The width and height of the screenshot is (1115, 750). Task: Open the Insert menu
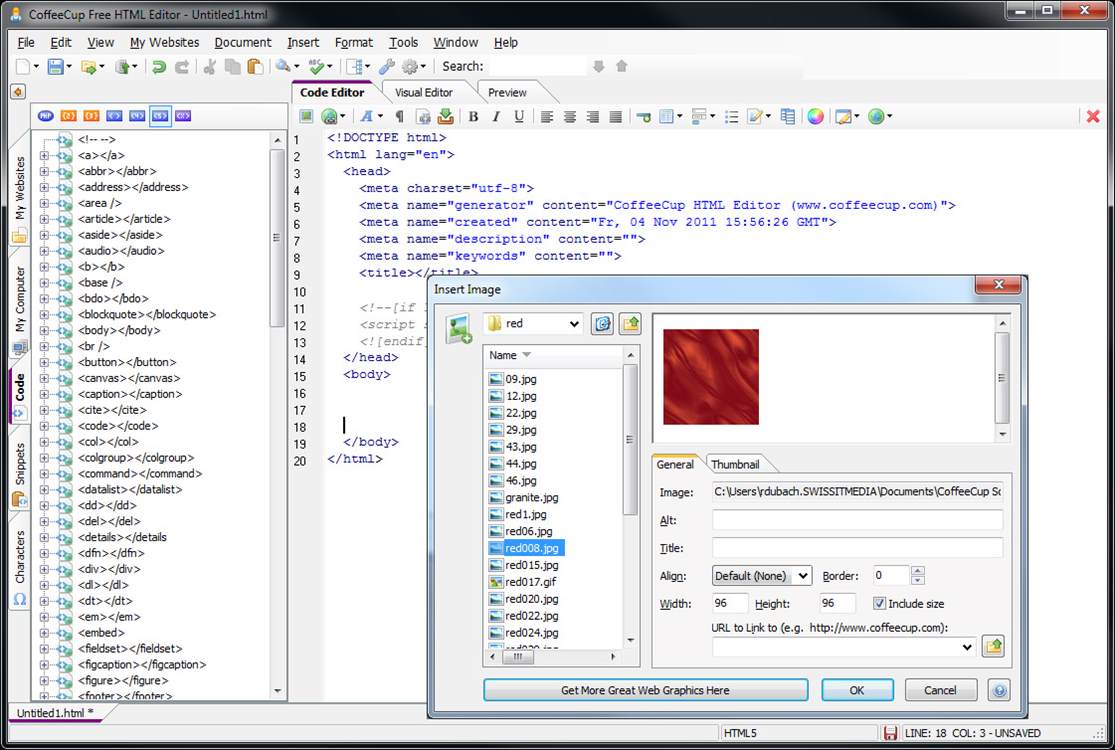click(x=303, y=43)
